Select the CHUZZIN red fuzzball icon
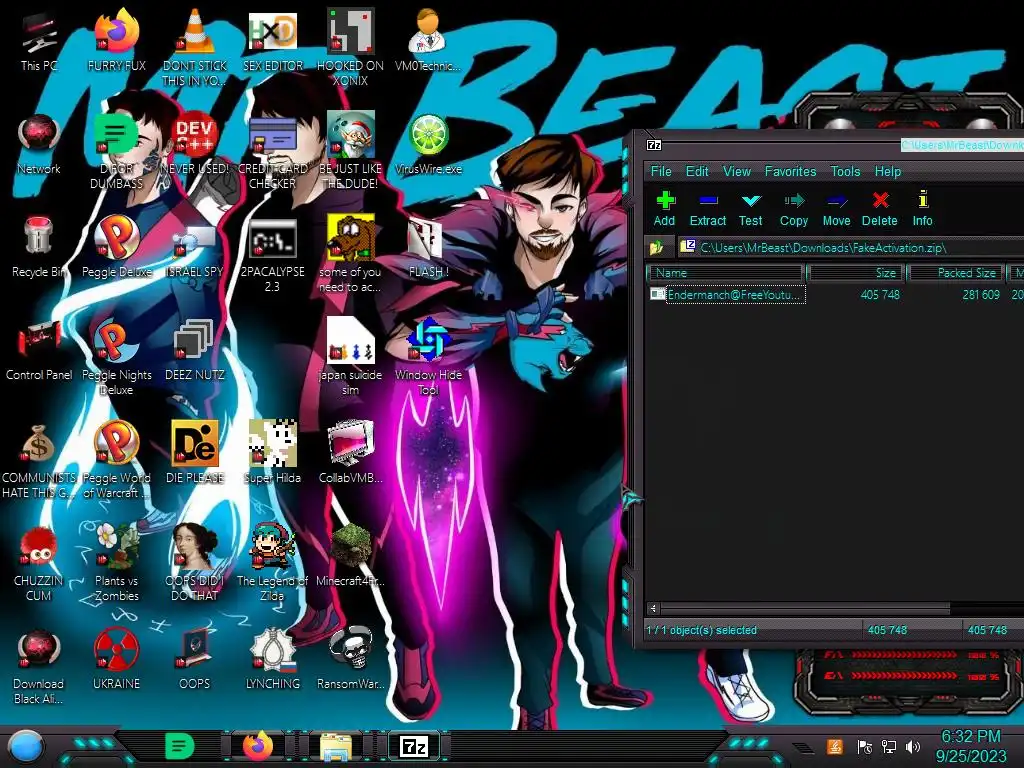1024x768 pixels. tap(39, 562)
